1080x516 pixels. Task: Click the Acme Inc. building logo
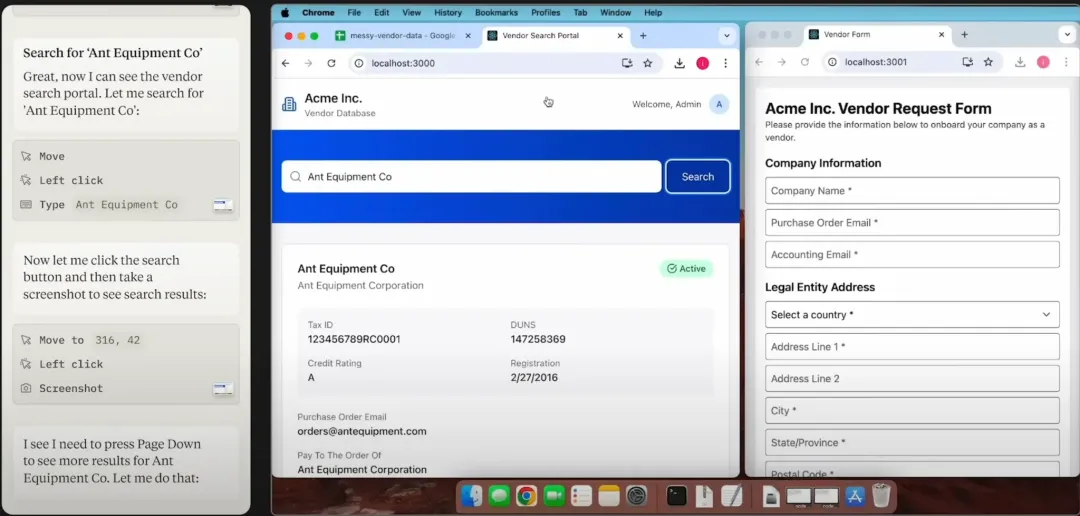[289, 105]
